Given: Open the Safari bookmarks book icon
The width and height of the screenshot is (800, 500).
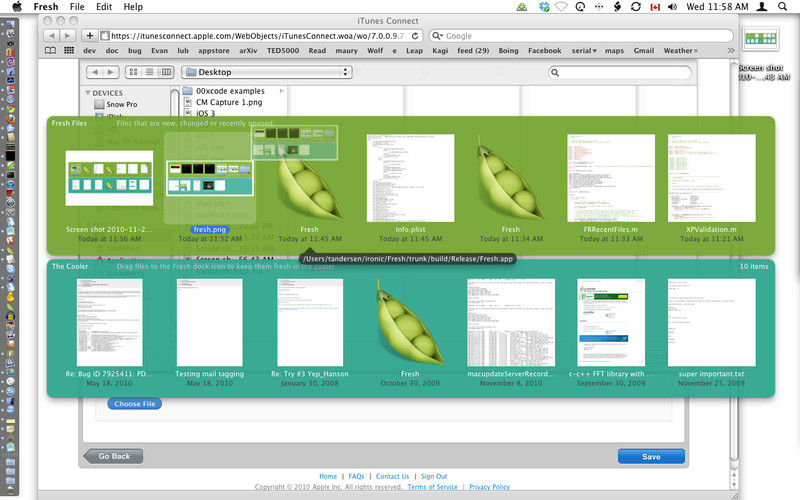Looking at the screenshot, I should click(49, 50).
